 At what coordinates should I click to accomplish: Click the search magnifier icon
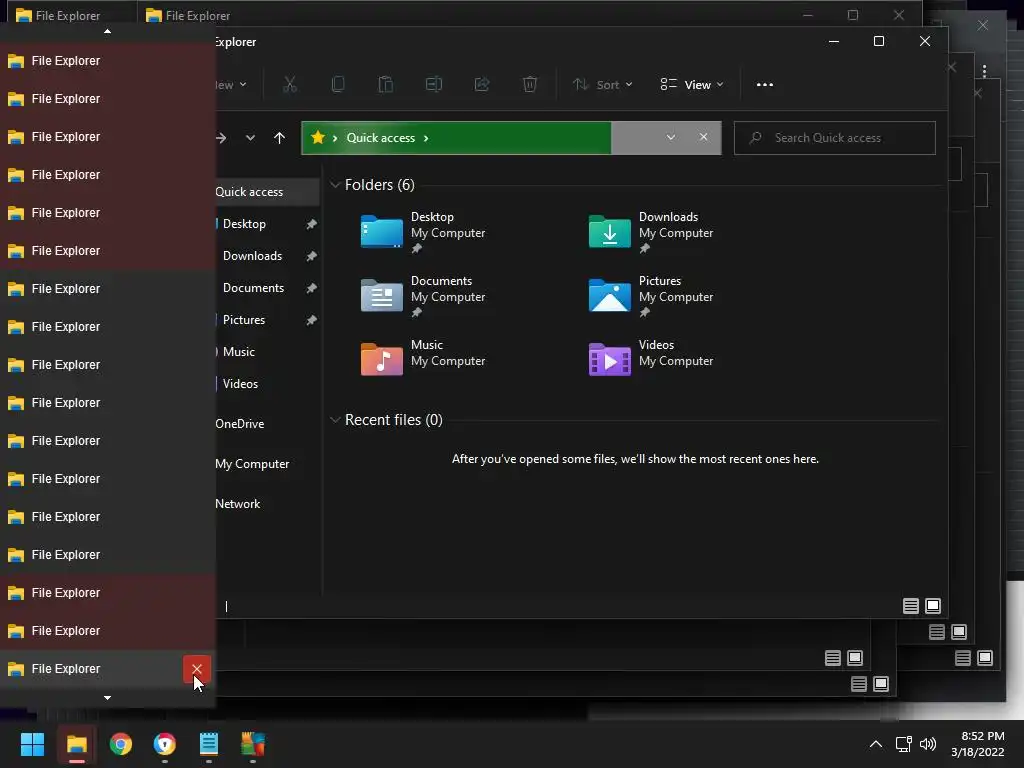756,138
